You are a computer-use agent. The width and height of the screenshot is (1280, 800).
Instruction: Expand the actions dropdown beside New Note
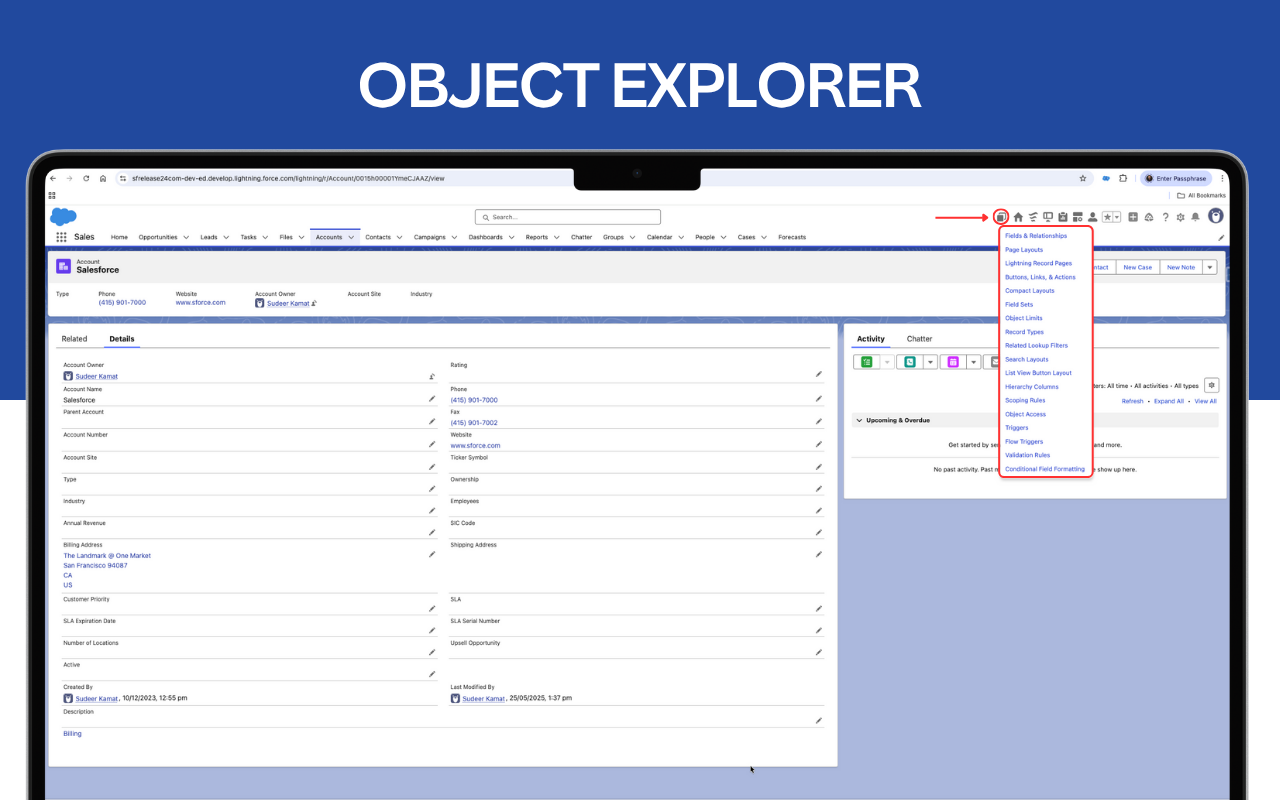click(1209, 267)
